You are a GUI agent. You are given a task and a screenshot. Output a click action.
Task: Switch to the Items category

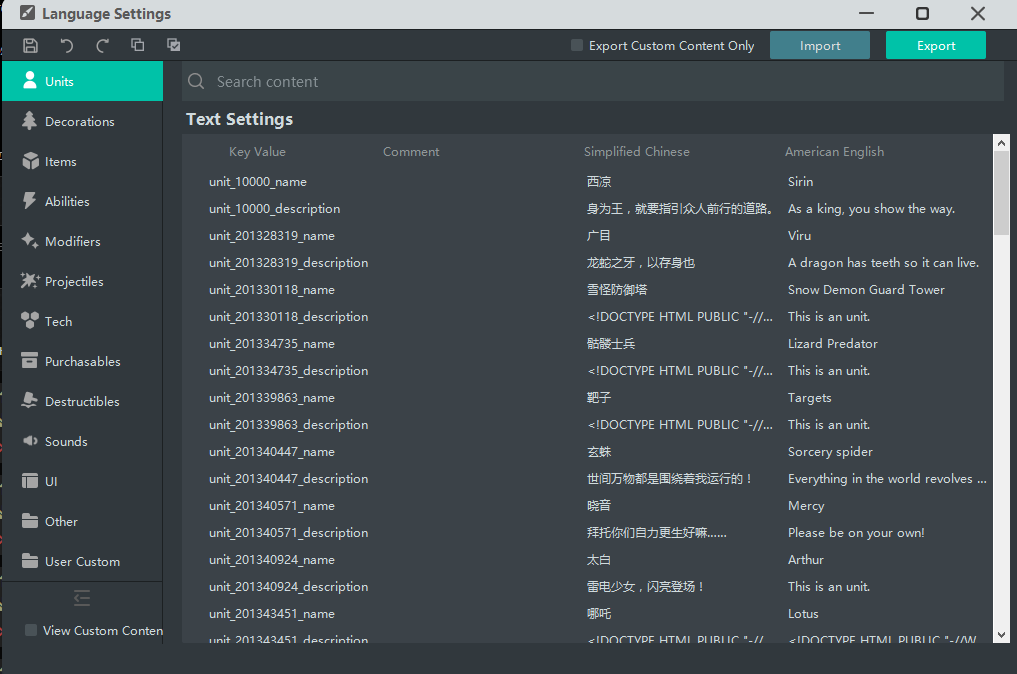(x=60, y=161)
